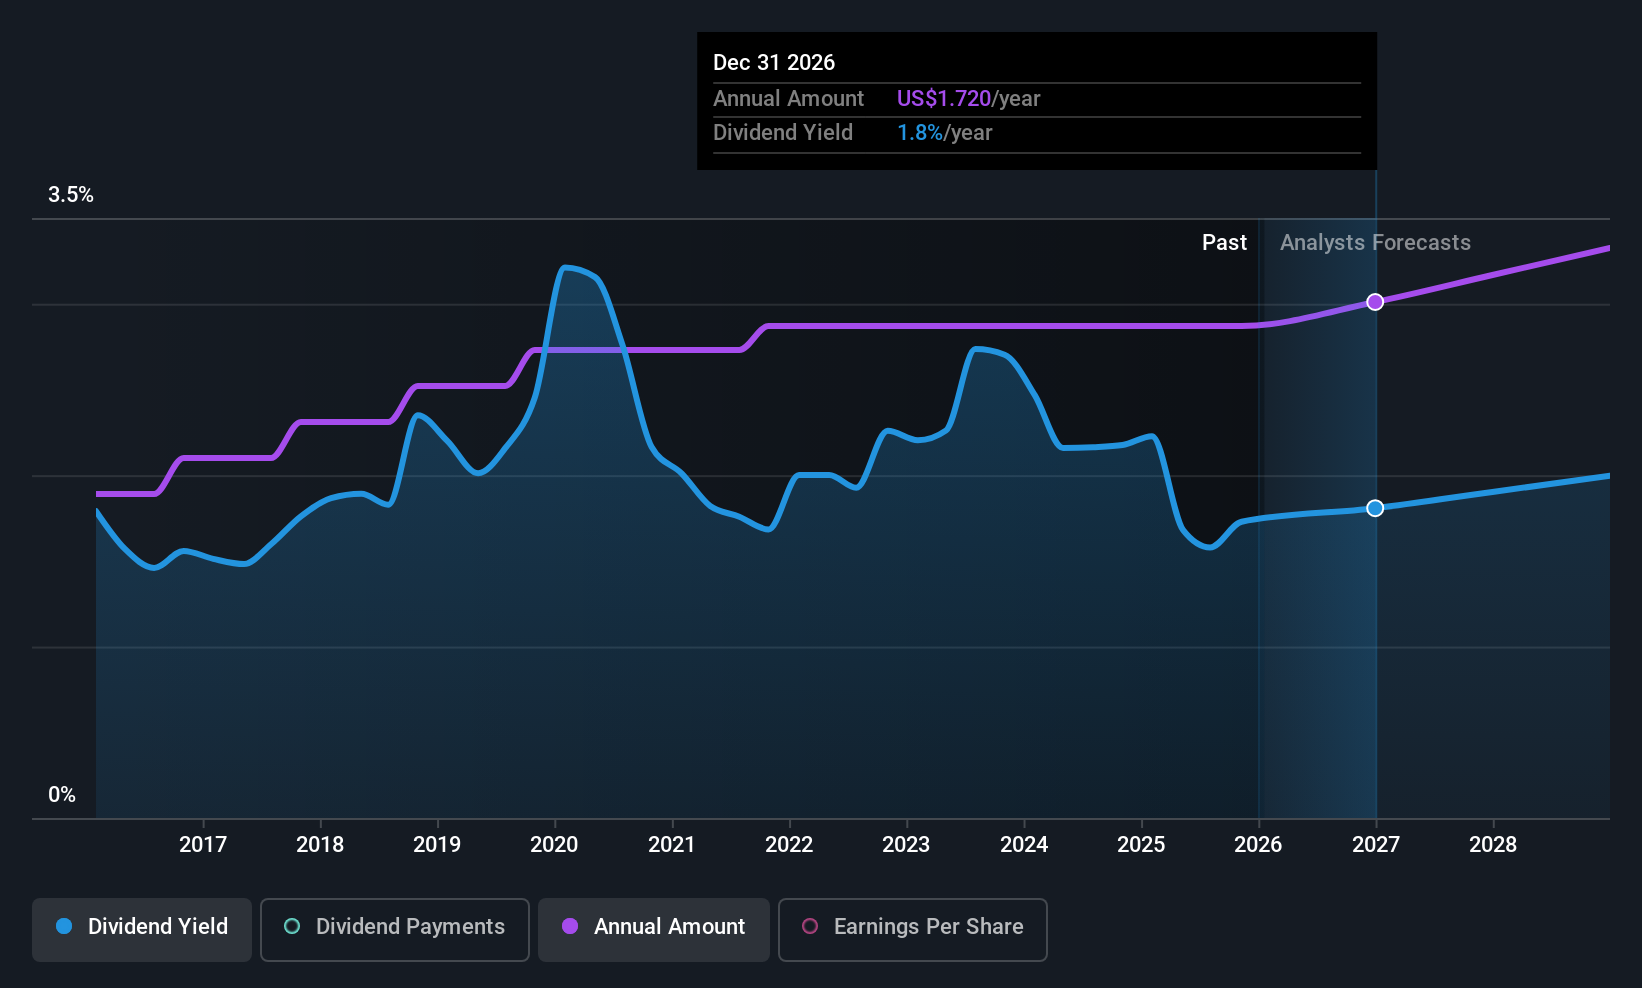This screenshot has width=1642, height=988.
Task: Click the blue Dividend Yield legend dot
Action: tap(64, 926)
